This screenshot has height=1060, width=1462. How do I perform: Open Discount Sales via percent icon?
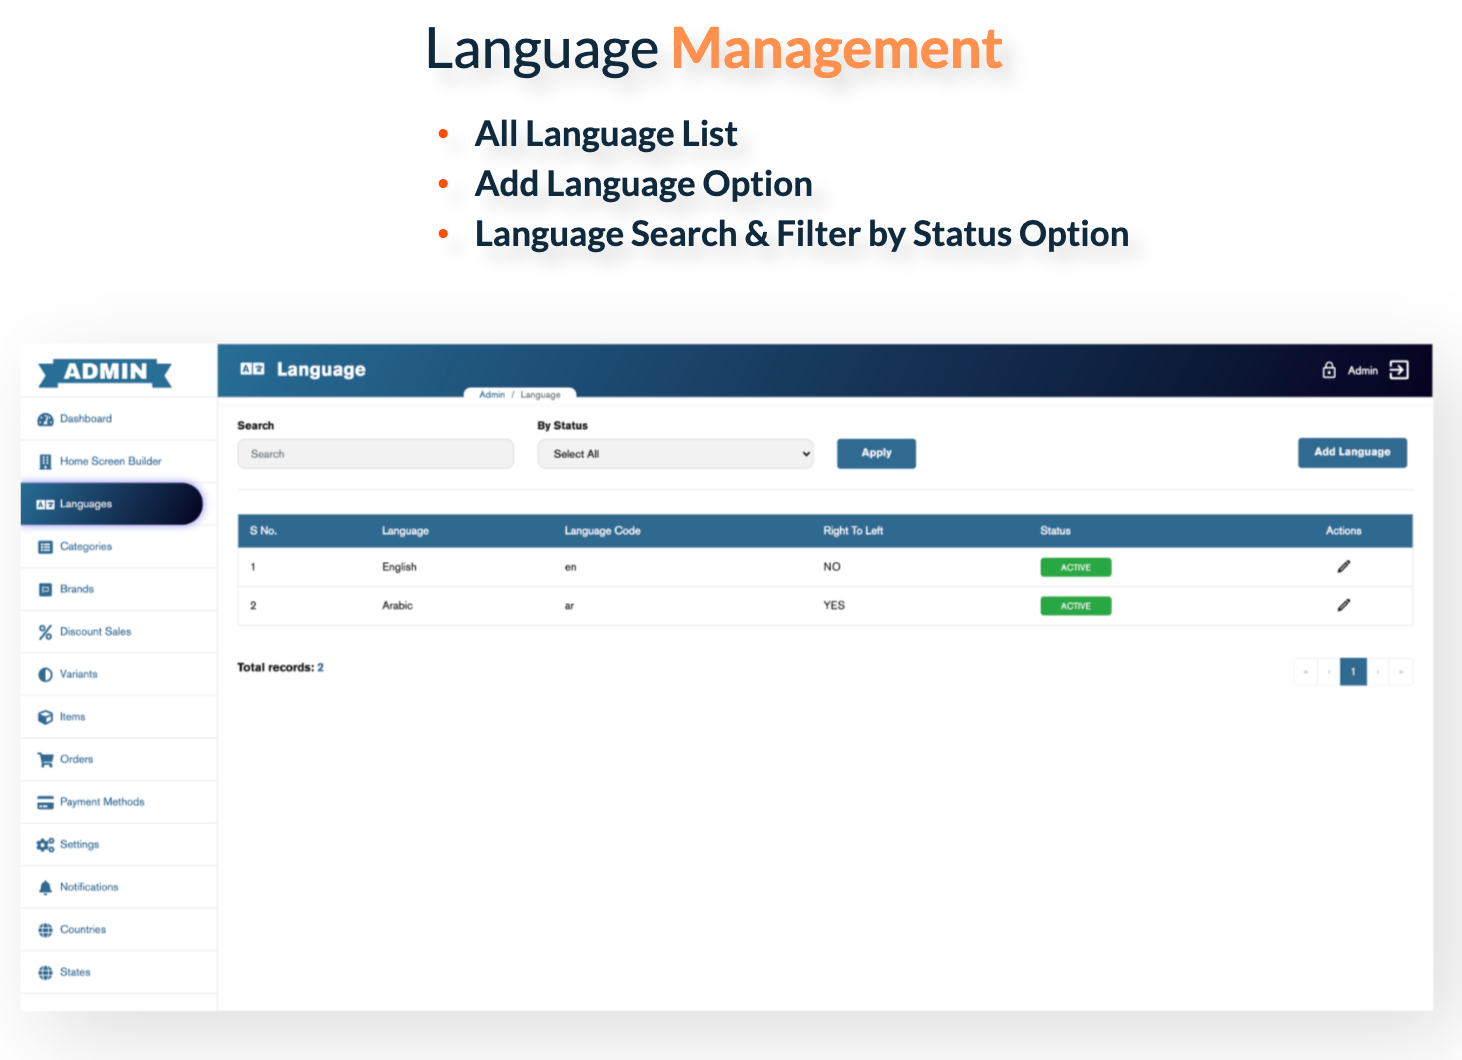[45, 632]
